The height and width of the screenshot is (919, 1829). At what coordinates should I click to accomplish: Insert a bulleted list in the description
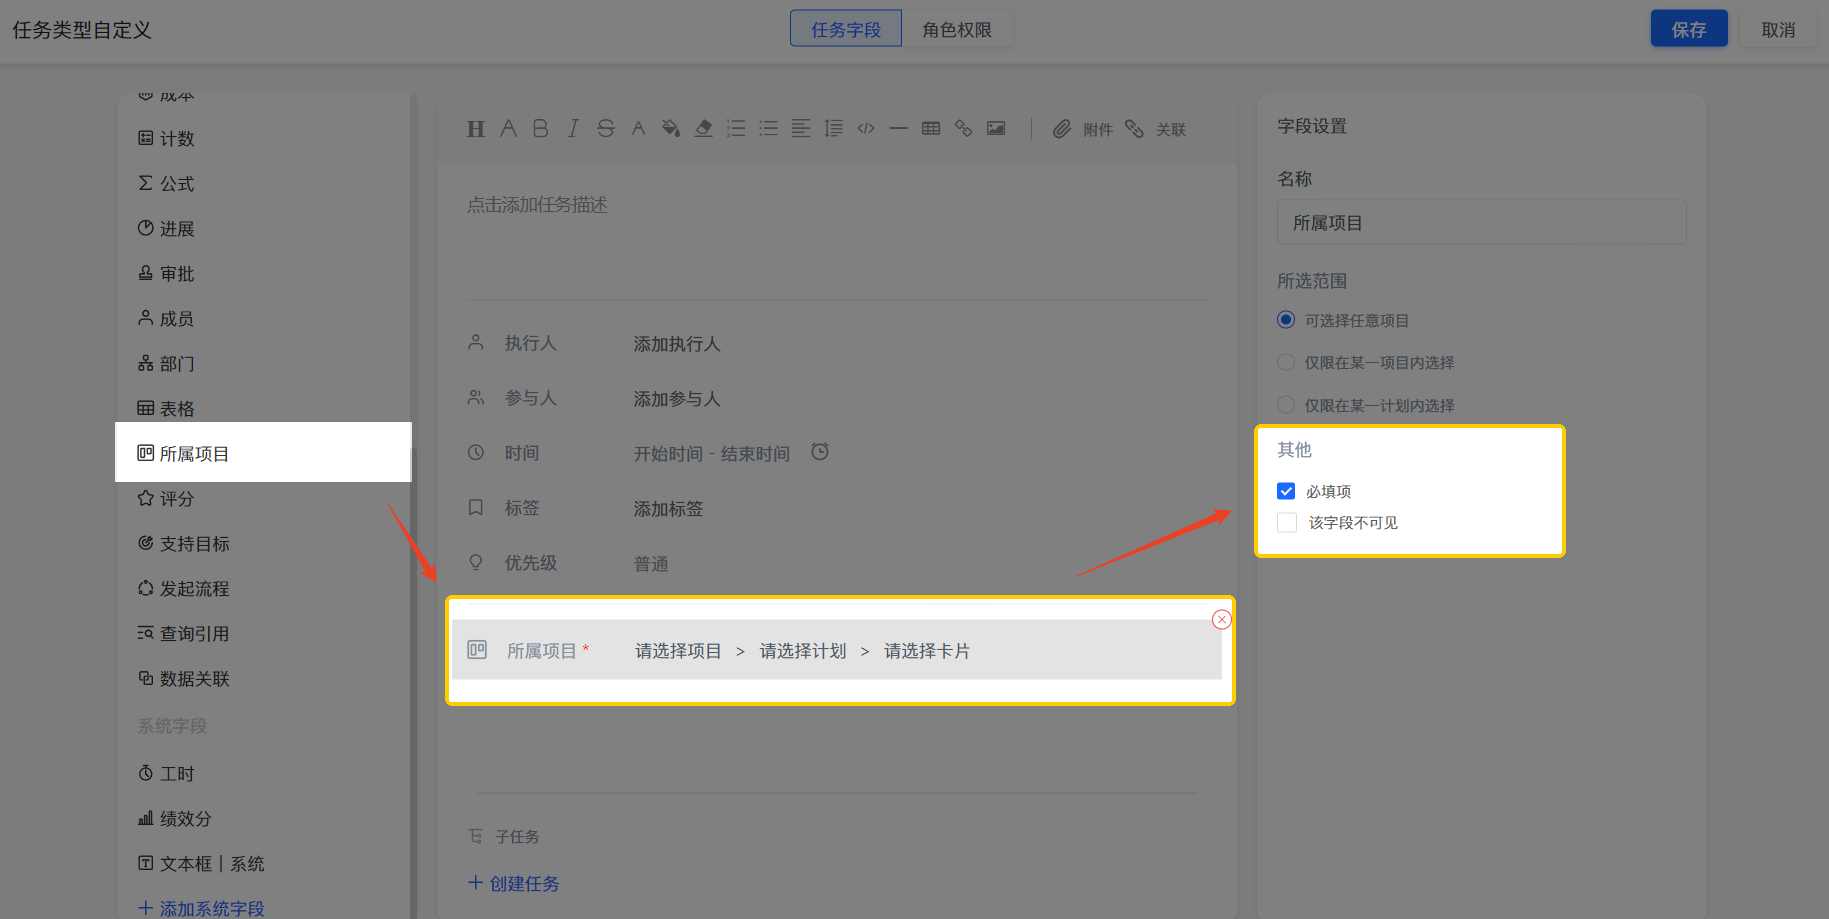[768, 128]
